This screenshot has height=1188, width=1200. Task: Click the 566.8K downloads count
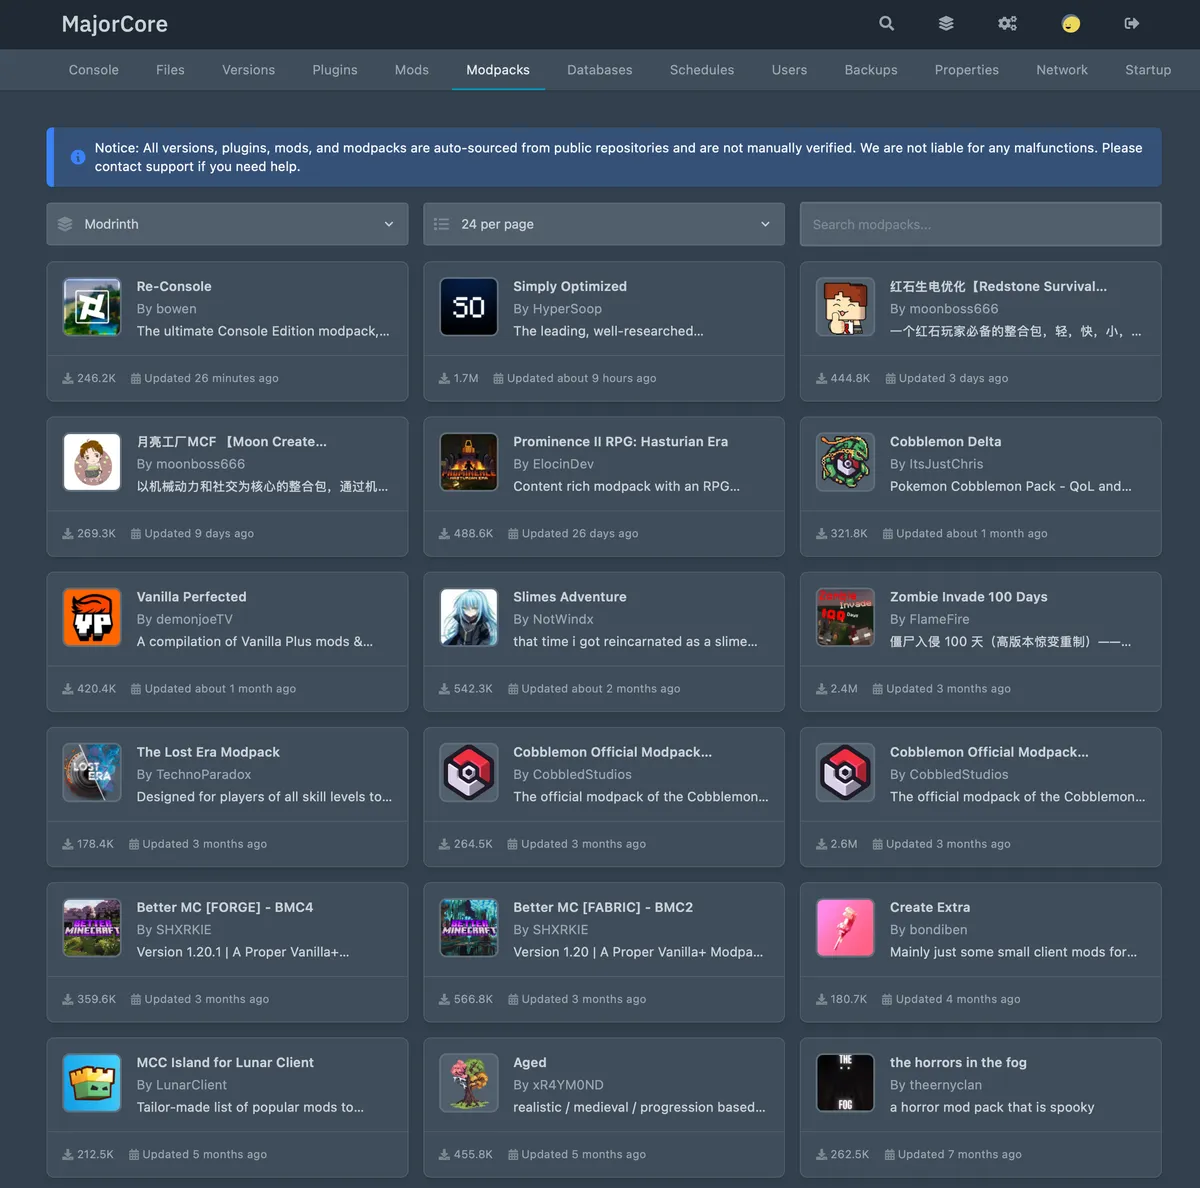(x=466, y=999)
